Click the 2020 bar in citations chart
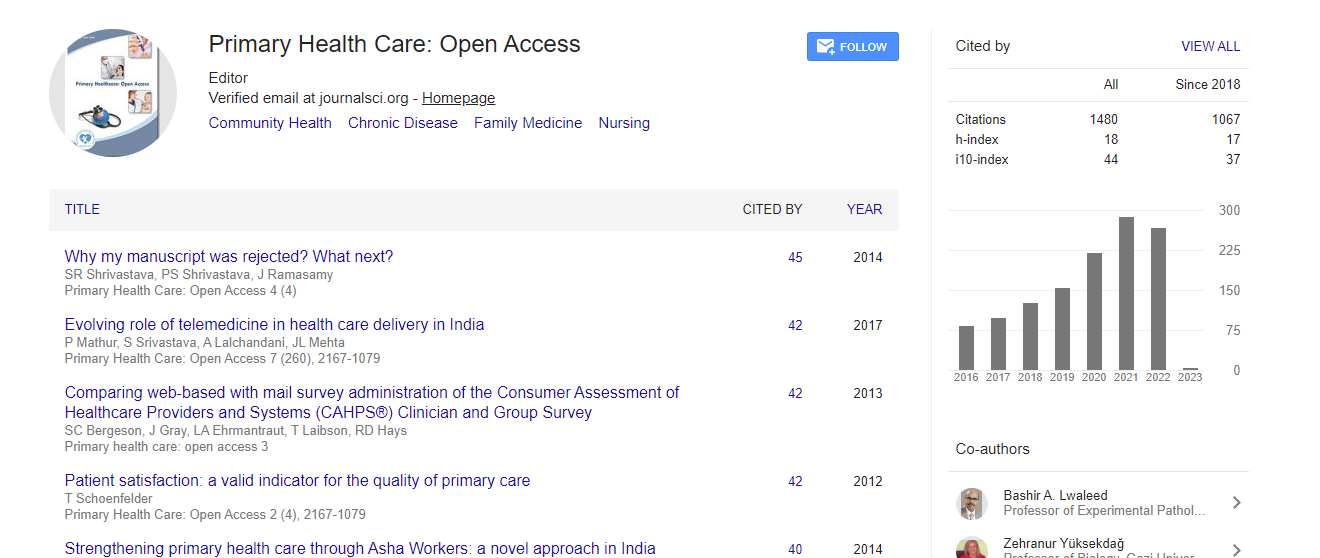 [x=1094, y=311]
